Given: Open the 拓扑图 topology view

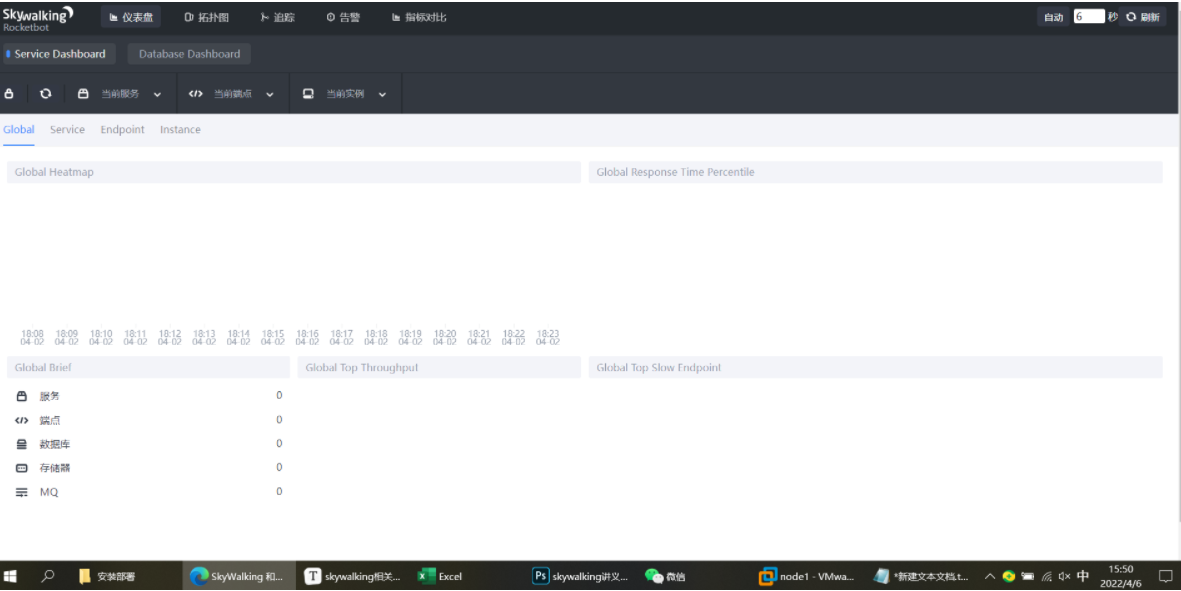Looking at the screenshot, I should click(x=206, y=17).
